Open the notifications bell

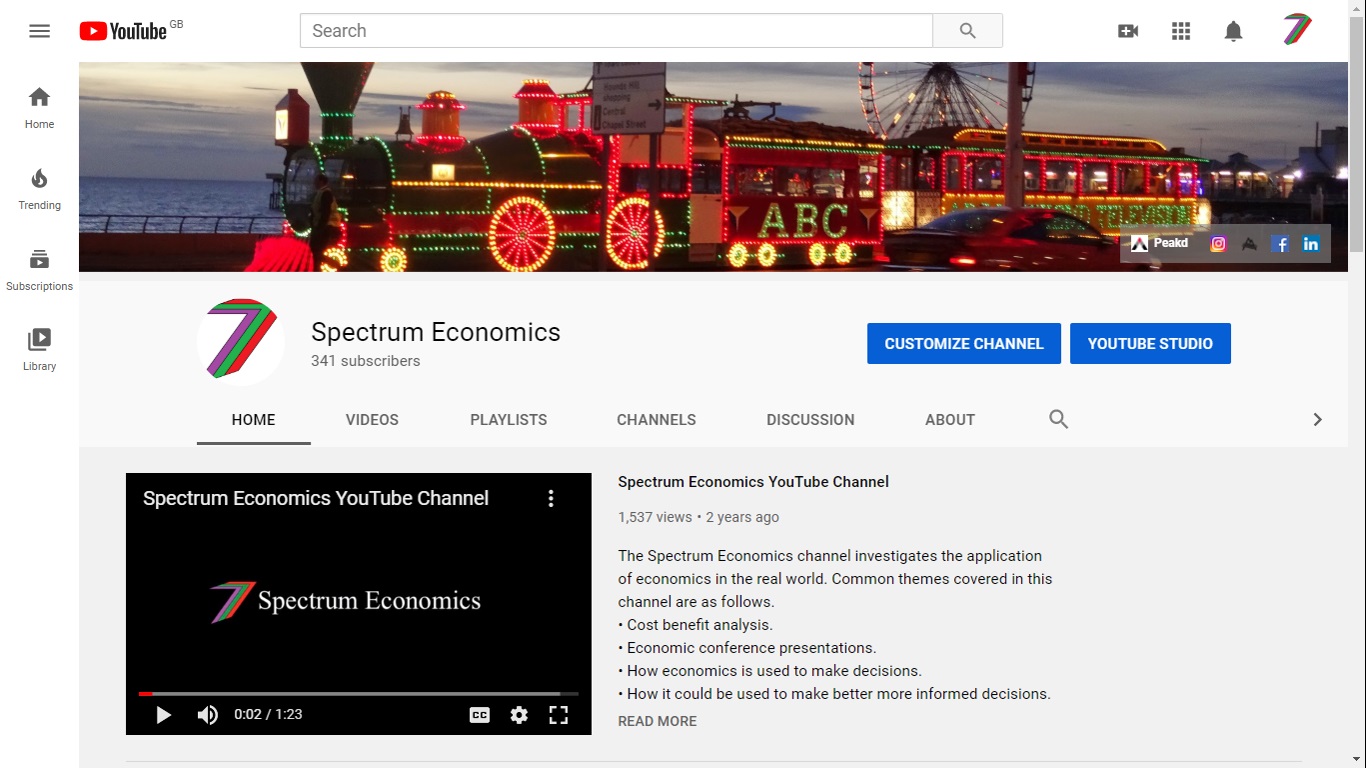(1234, 31)
